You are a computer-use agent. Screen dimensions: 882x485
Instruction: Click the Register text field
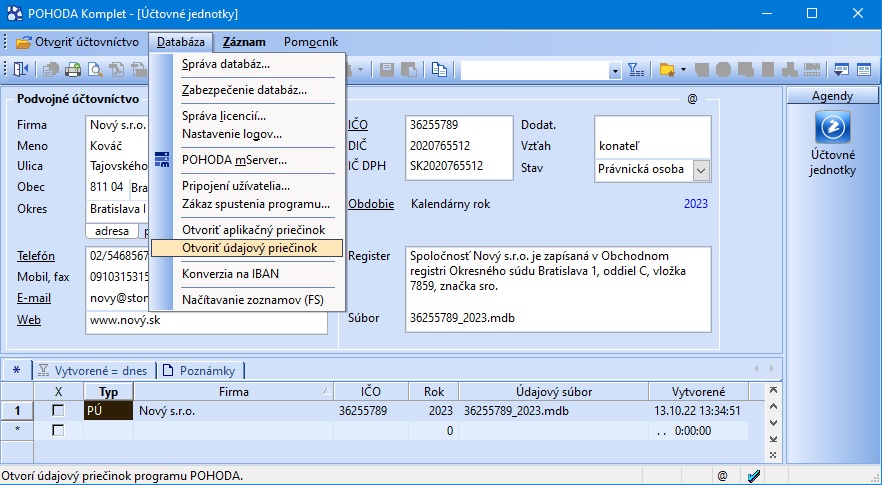(558, 279)
